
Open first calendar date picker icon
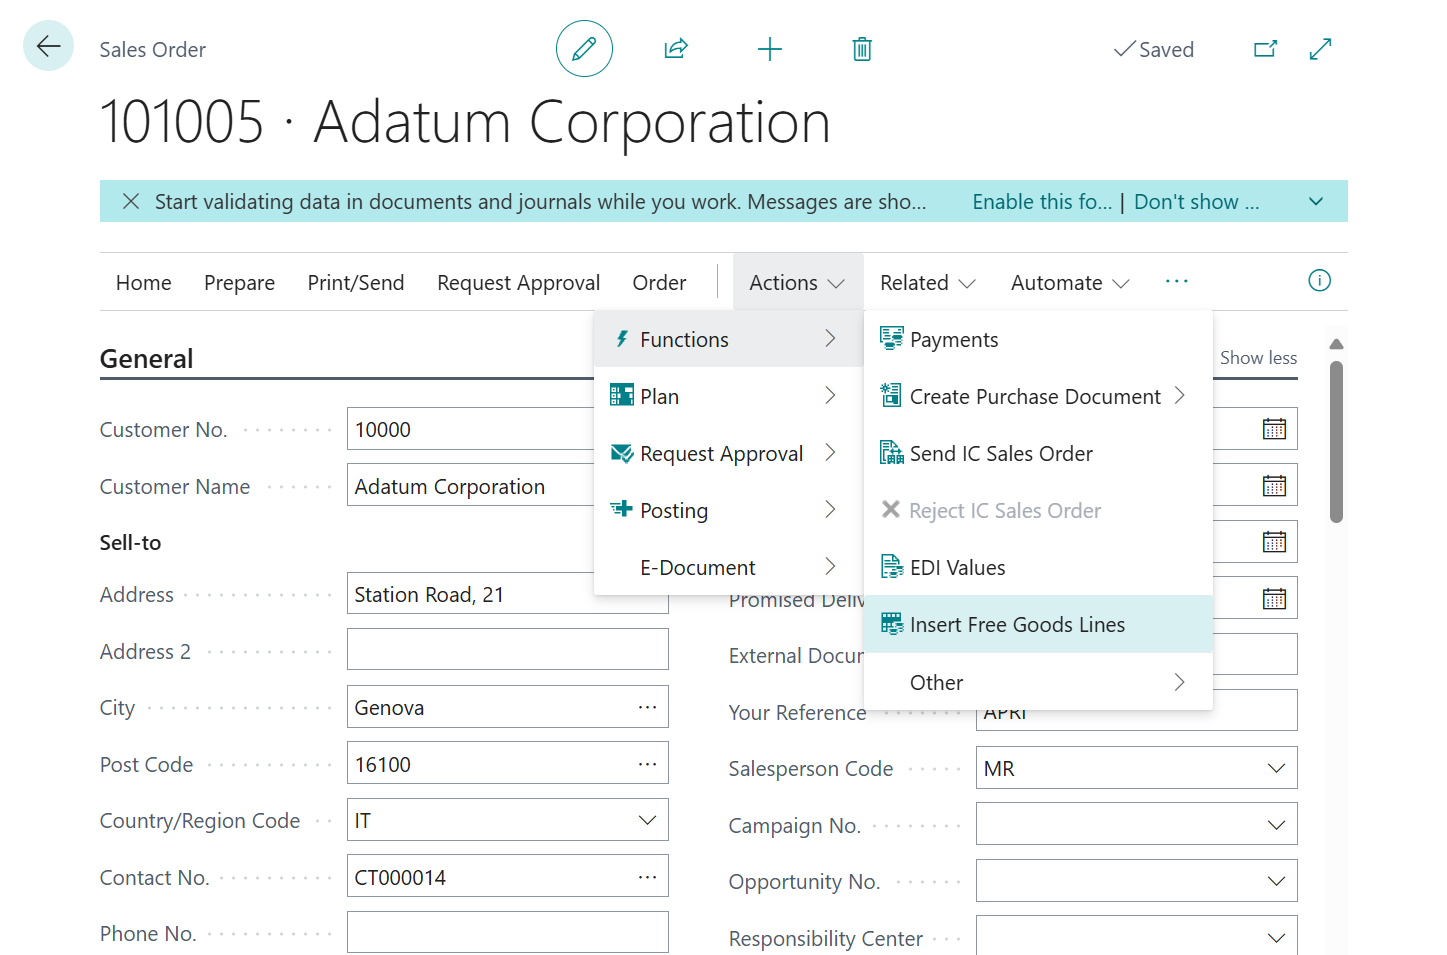pos(1274,429)
